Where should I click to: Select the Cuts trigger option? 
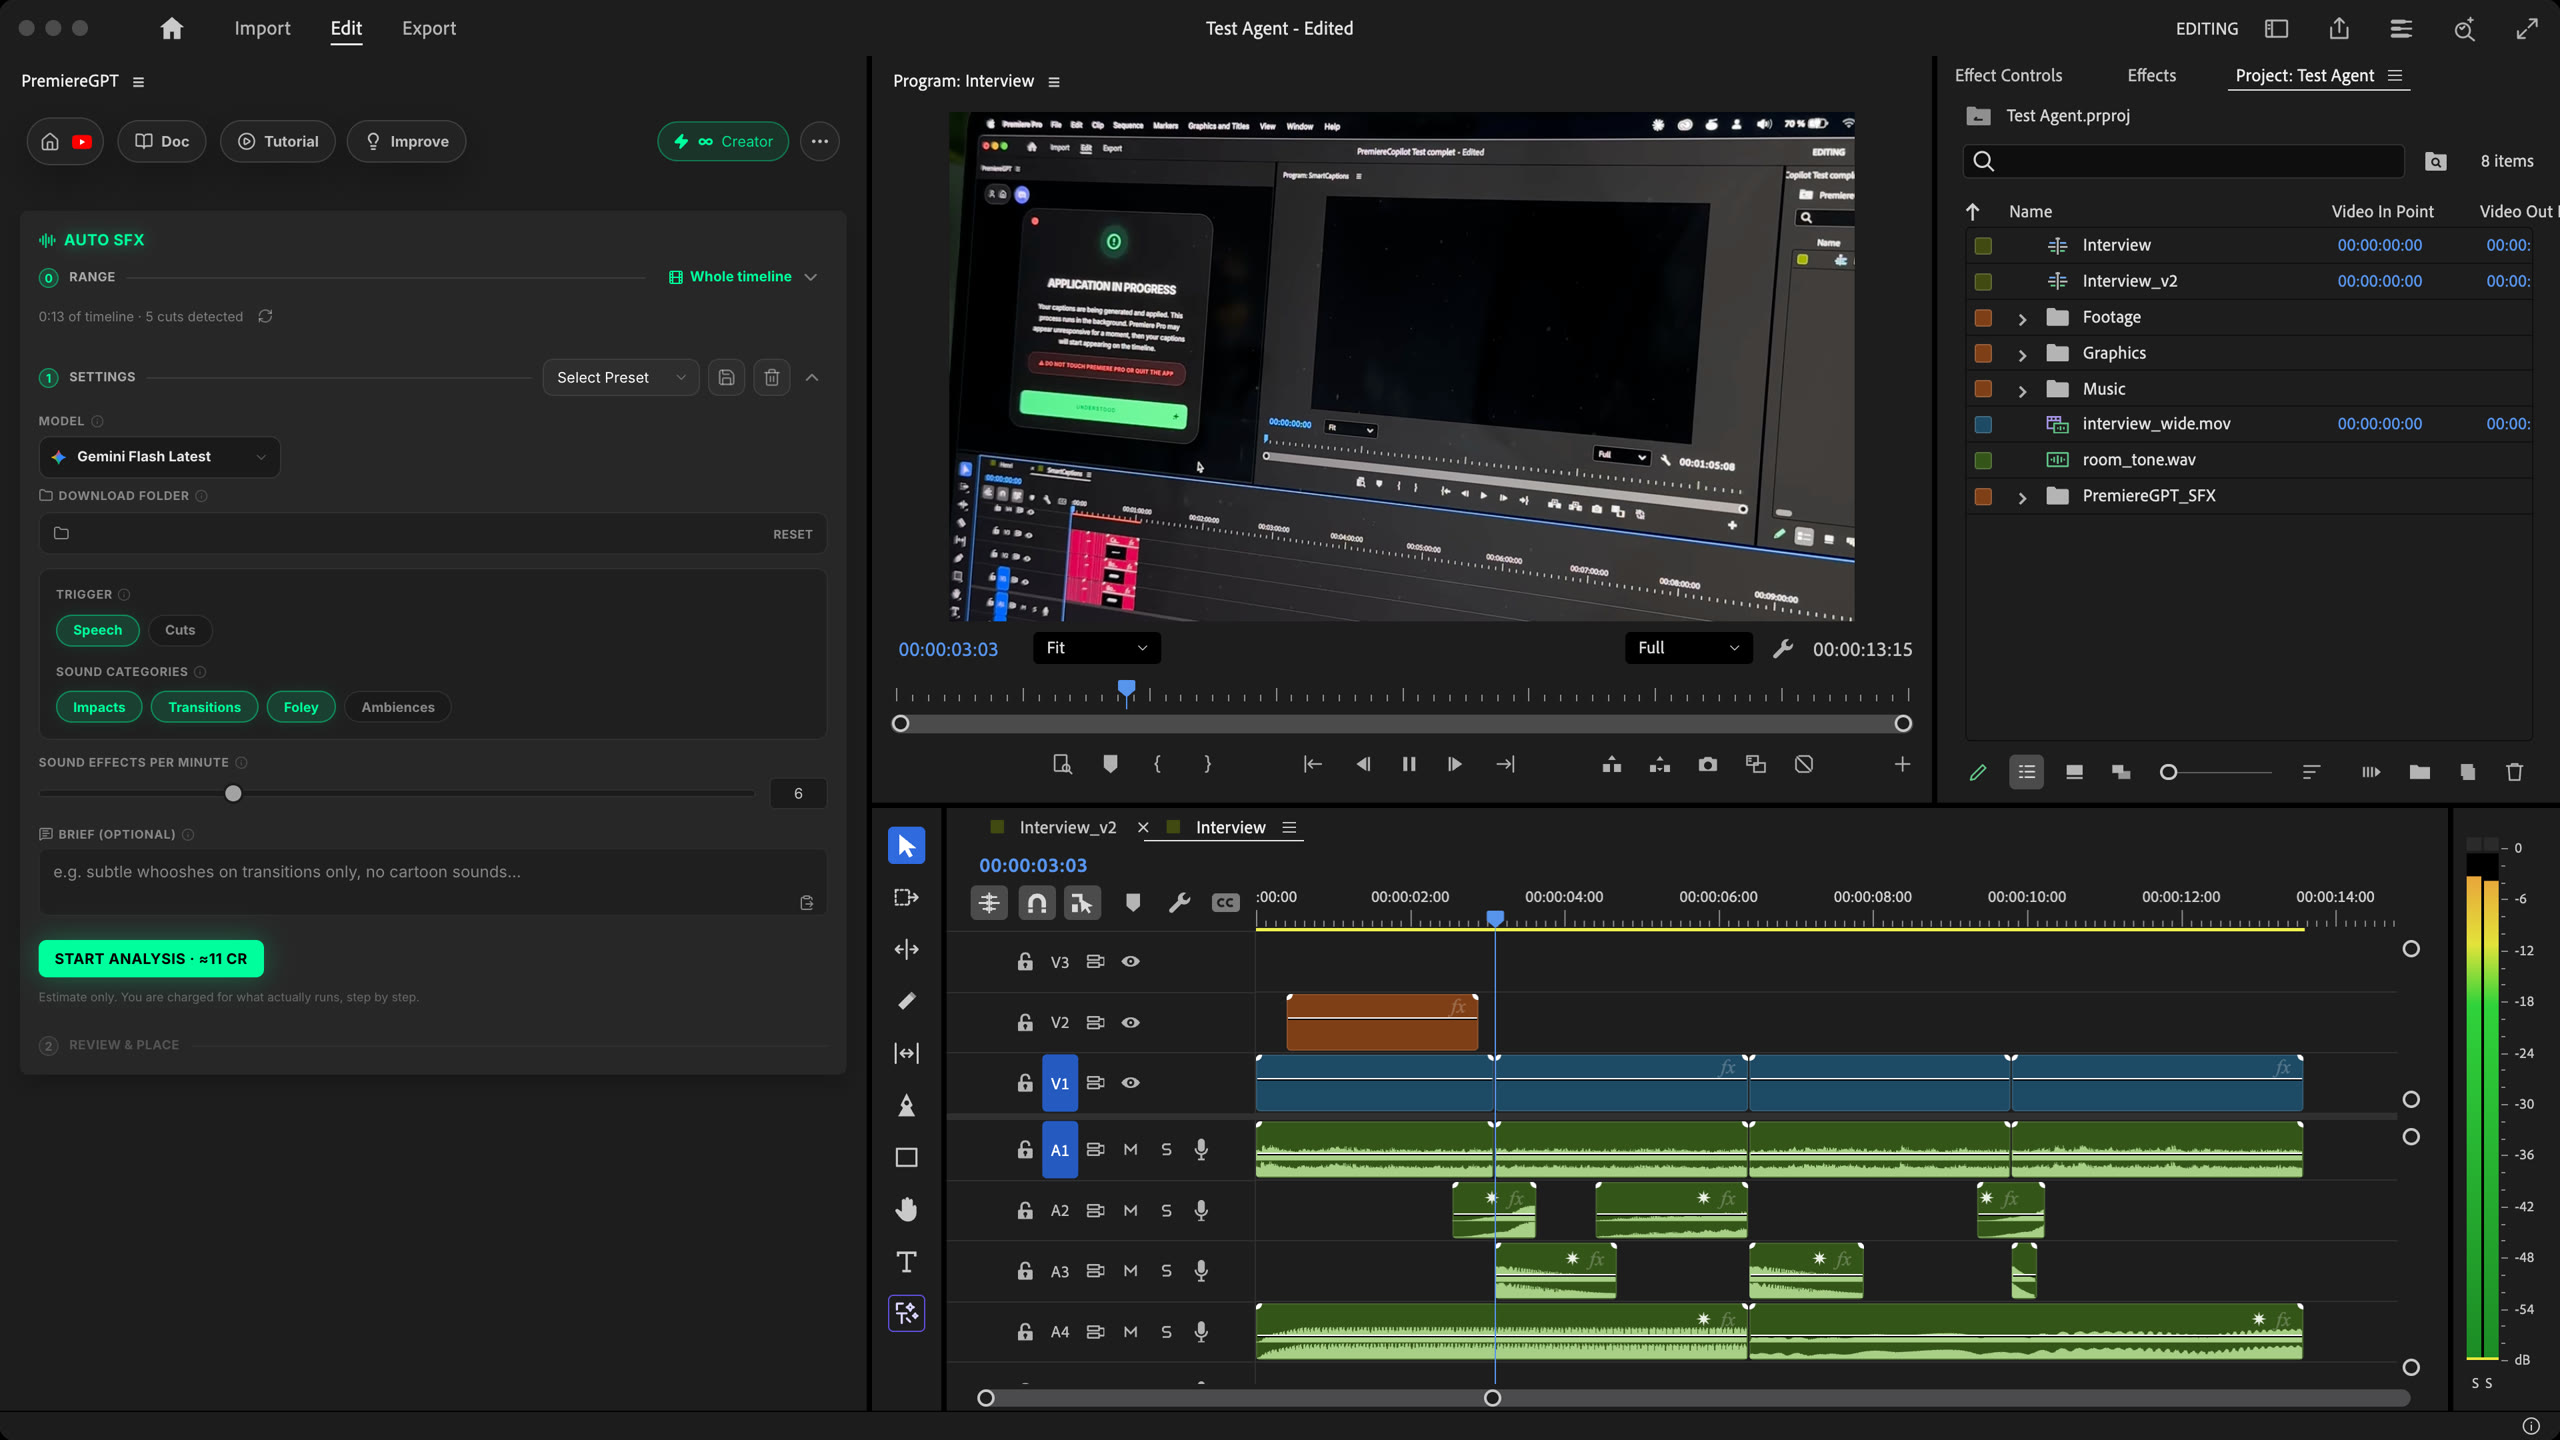coord(180,630)
